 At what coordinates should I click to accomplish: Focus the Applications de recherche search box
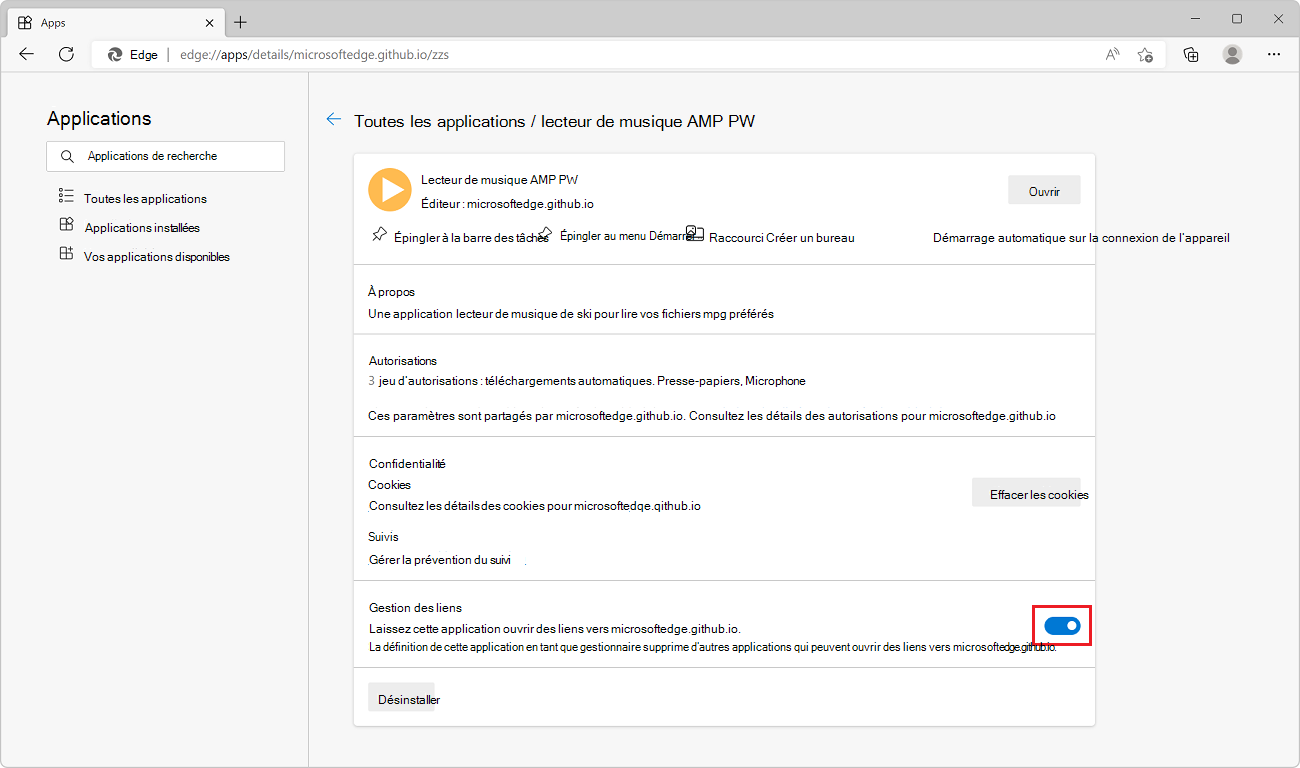(165, 156)
